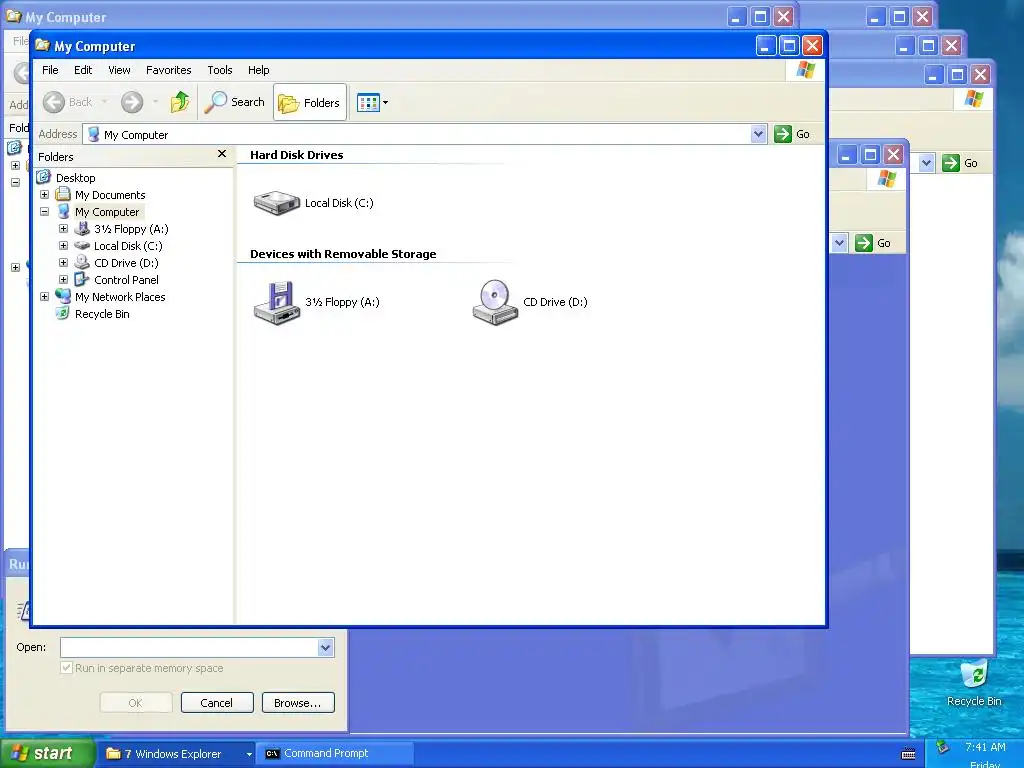1024x768 pixels.
Task: Select Local Disk (C:) drive icon
Action: point(277,202)
